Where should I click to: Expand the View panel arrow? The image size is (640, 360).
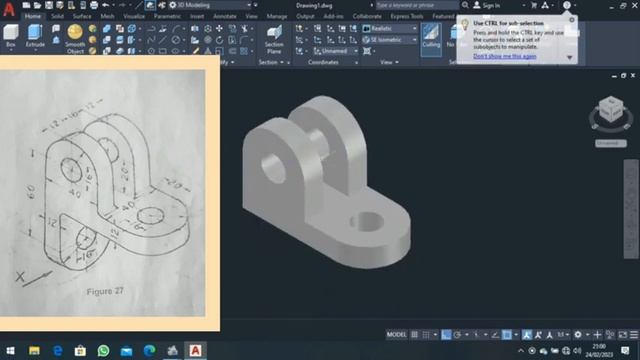tap(397, 62)
